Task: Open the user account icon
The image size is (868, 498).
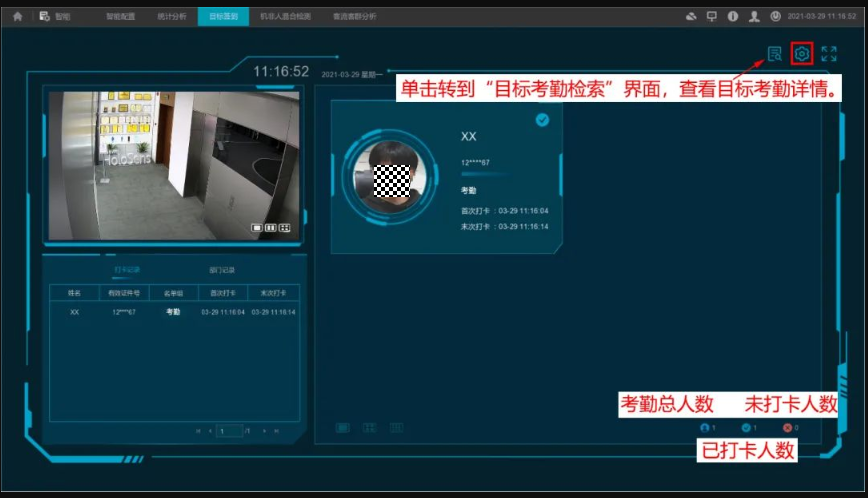Action: point(754,16)
